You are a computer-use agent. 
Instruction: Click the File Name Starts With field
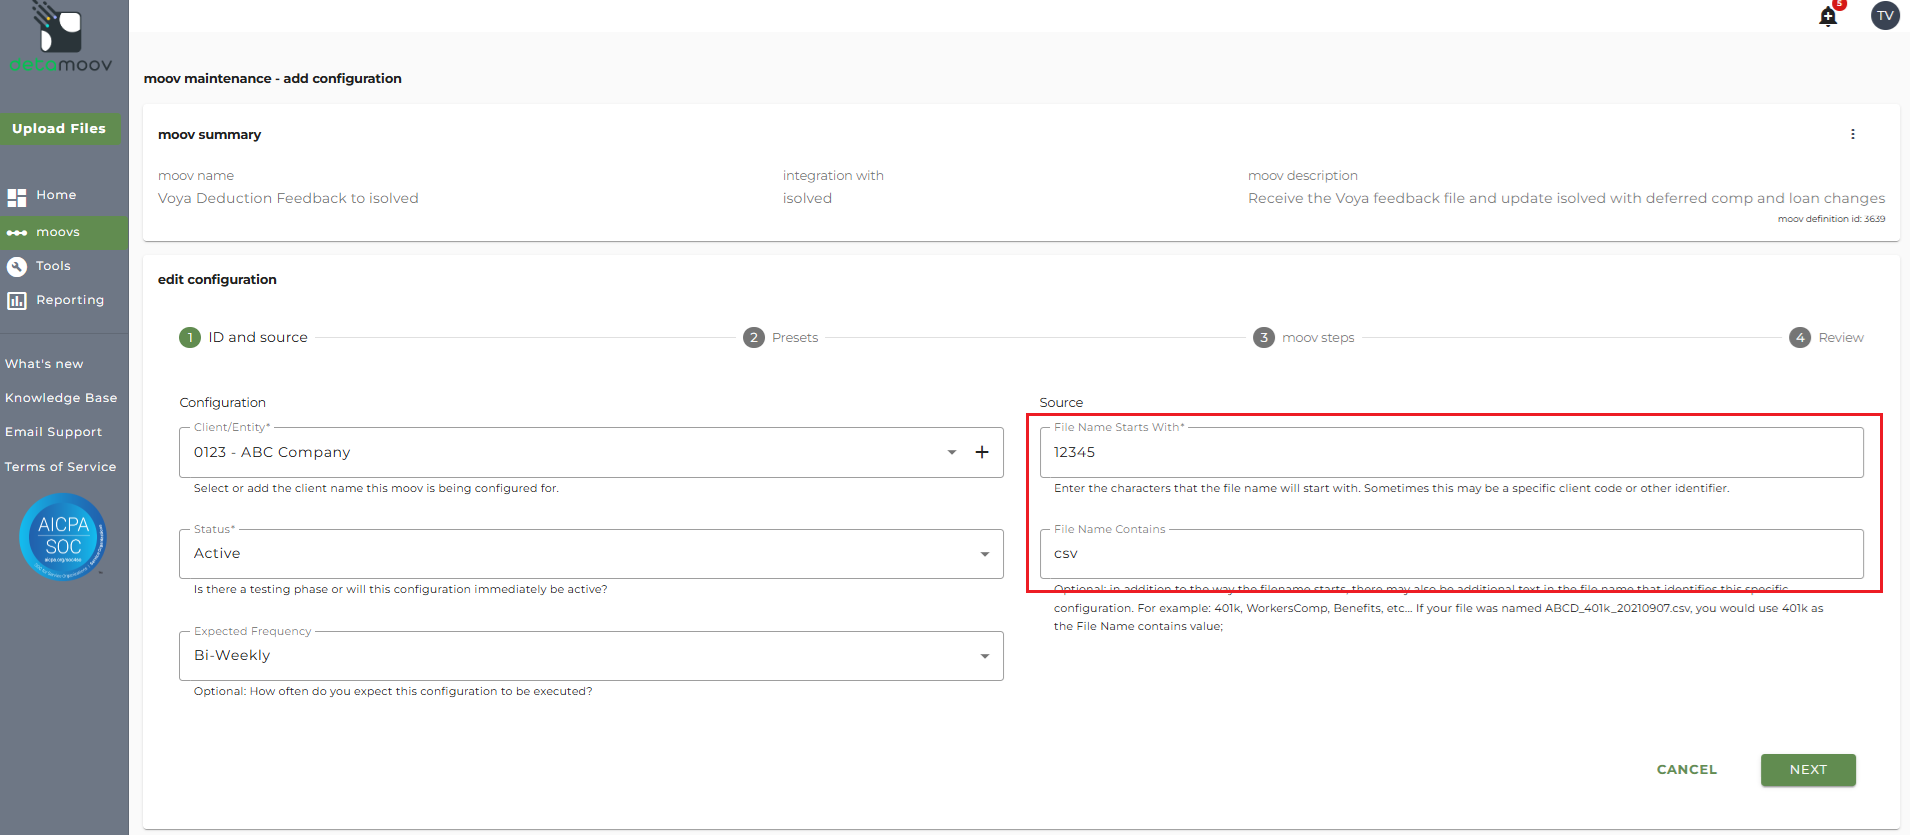(1450, 453)
